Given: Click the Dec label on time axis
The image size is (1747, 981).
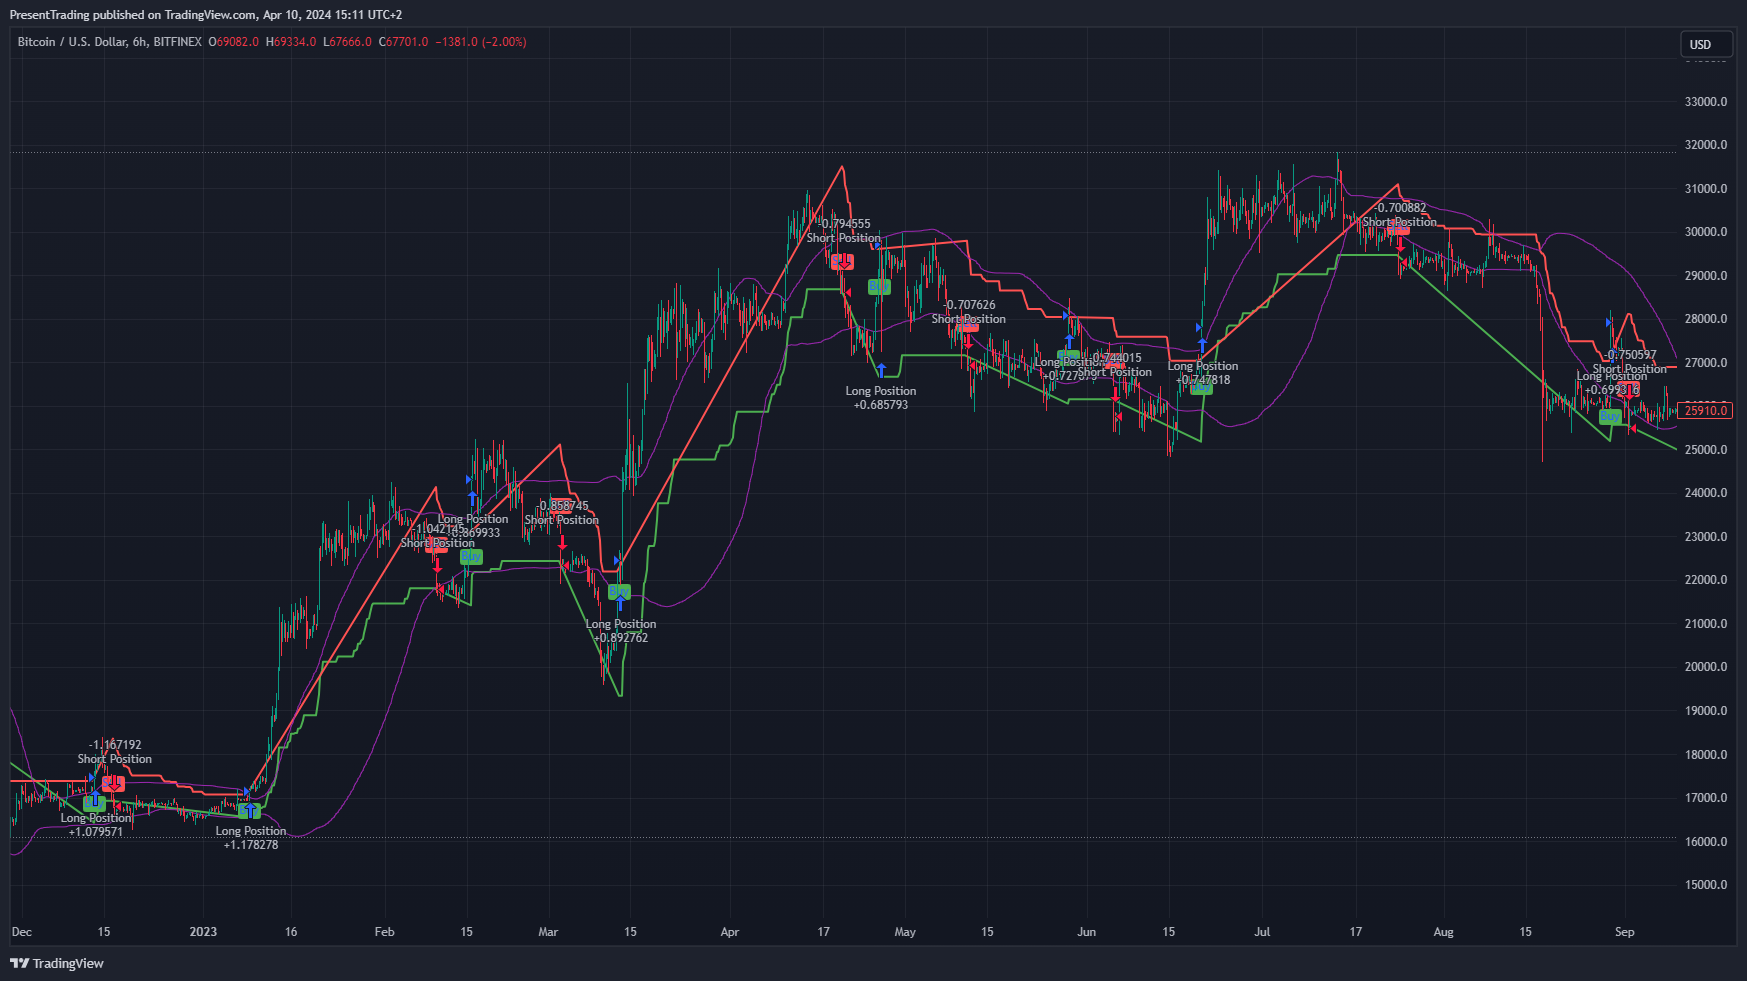Looking at the screenshot, I should (22, 932).
